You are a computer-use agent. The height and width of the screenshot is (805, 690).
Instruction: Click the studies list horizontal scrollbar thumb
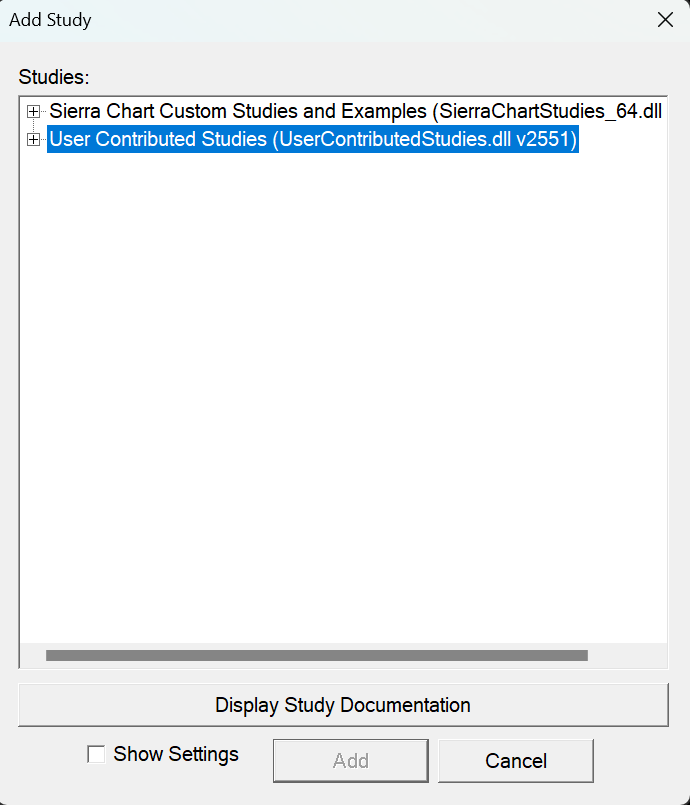(x=316, y=656)
